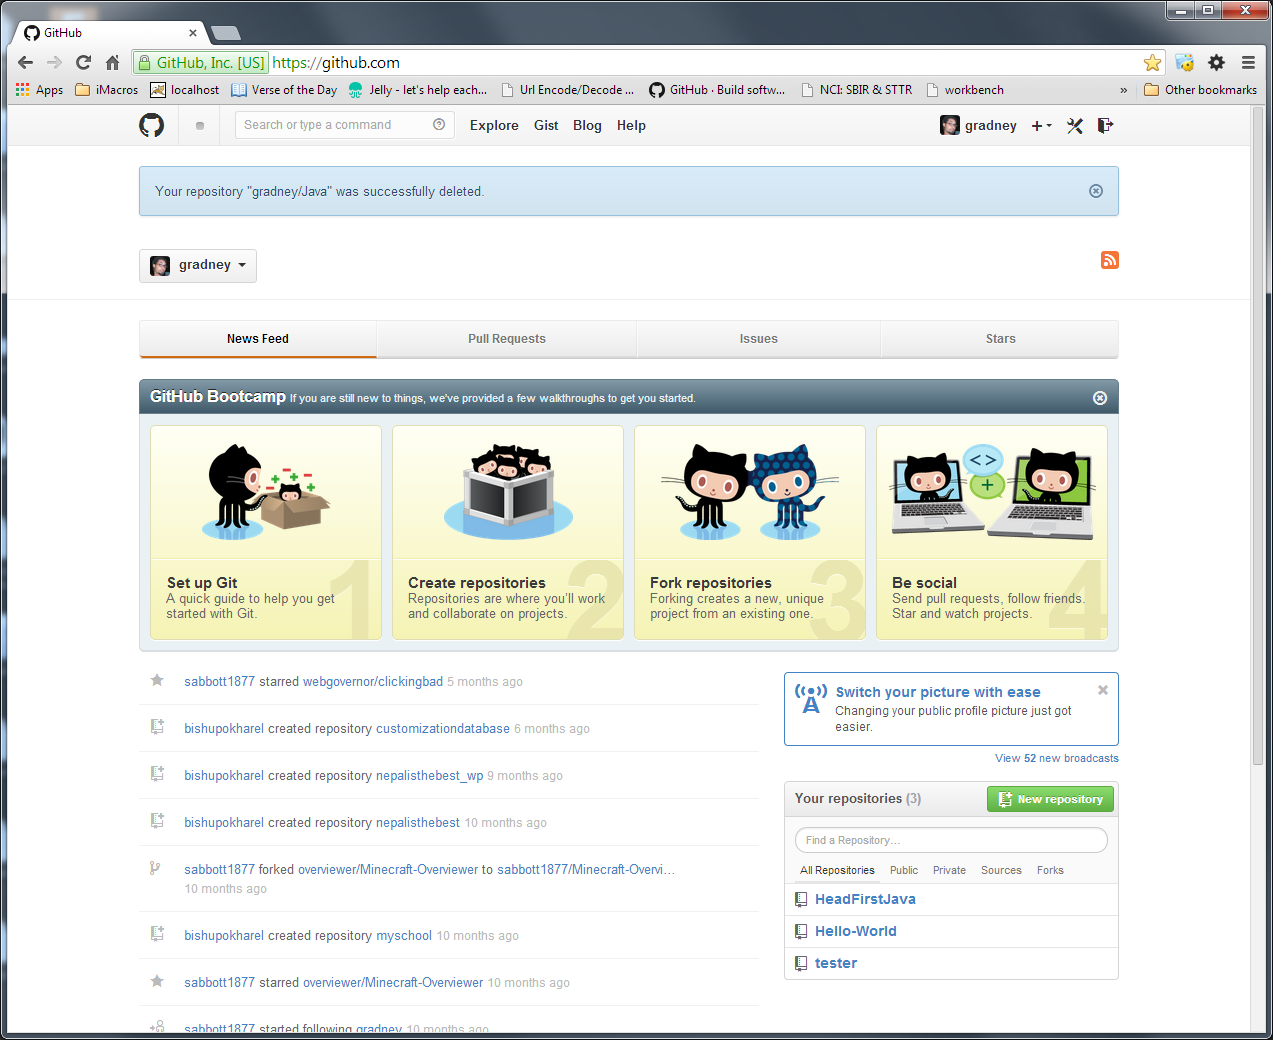Open the plus create-new dropdown

click(x=1040, y=125)
